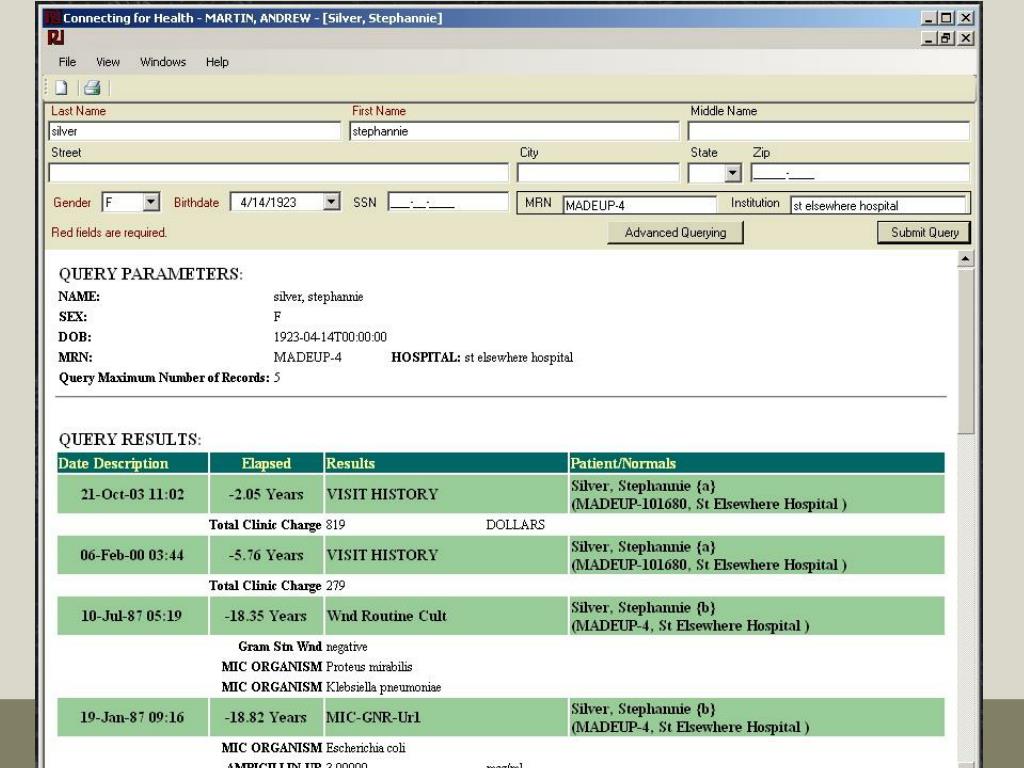This screenshot has width=1024, height=768.
Task: Click the results scrollbar up arrow
Action: (965, 259)
